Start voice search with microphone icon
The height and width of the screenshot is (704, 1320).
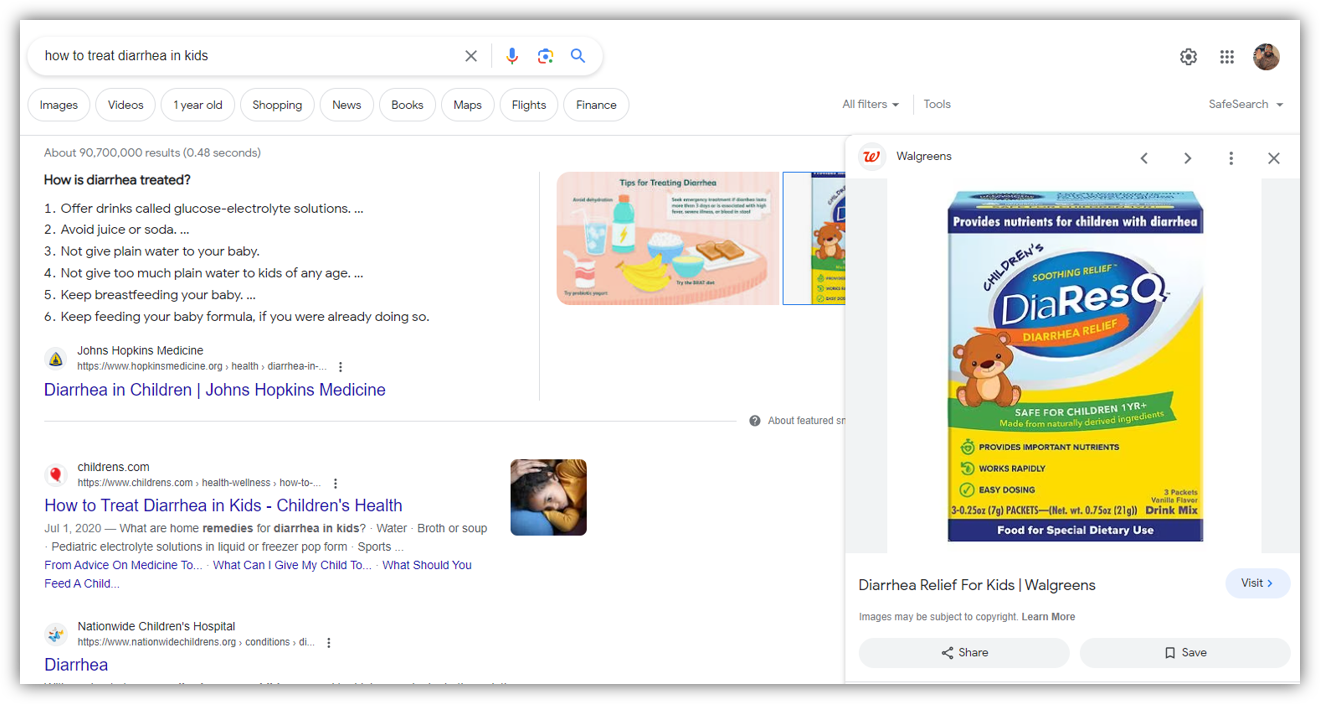(512, 56)
